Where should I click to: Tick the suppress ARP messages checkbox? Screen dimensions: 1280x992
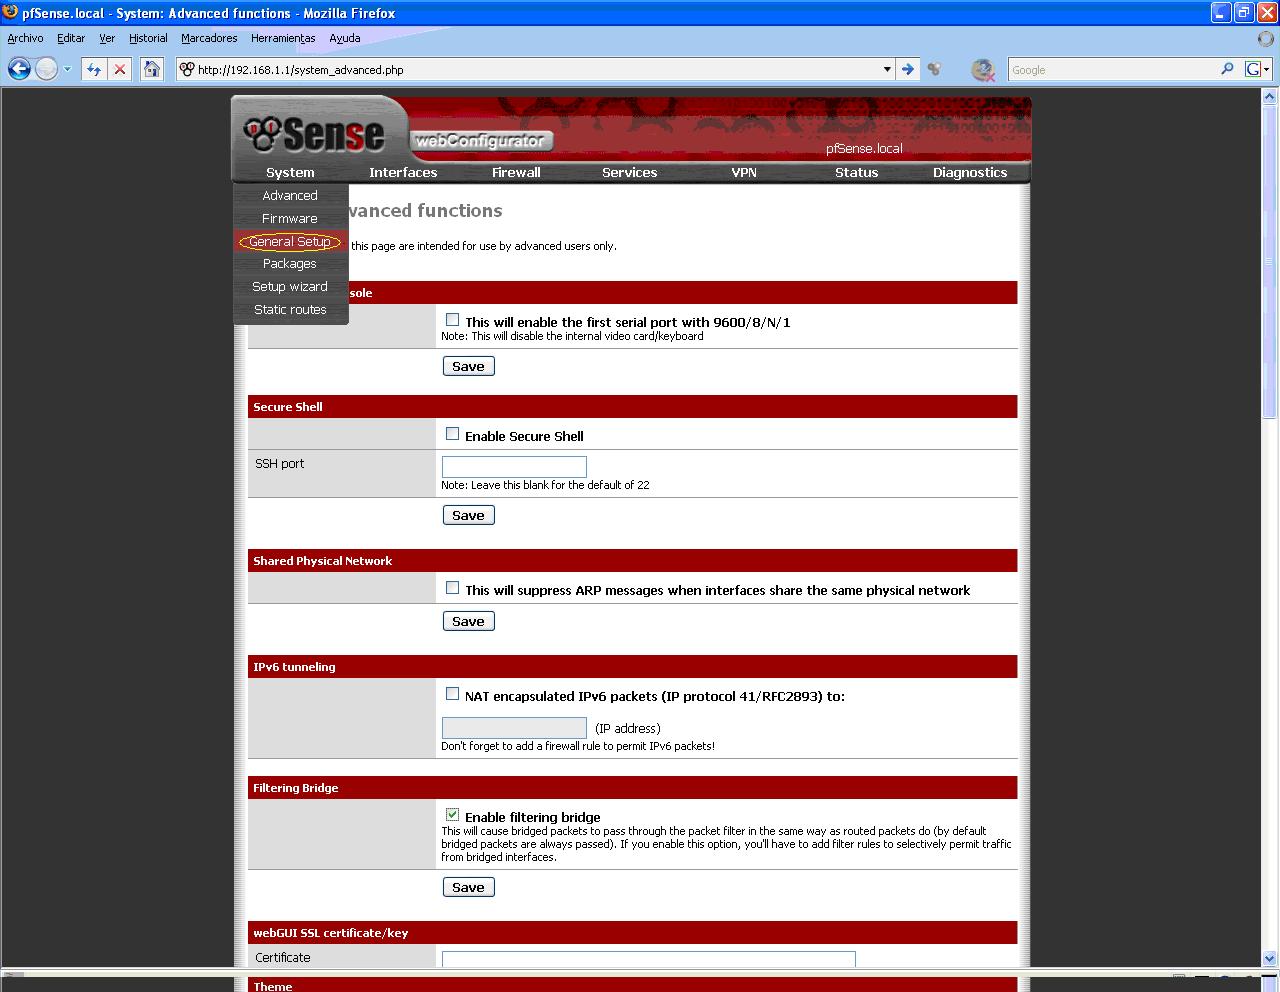pos(452,588)
